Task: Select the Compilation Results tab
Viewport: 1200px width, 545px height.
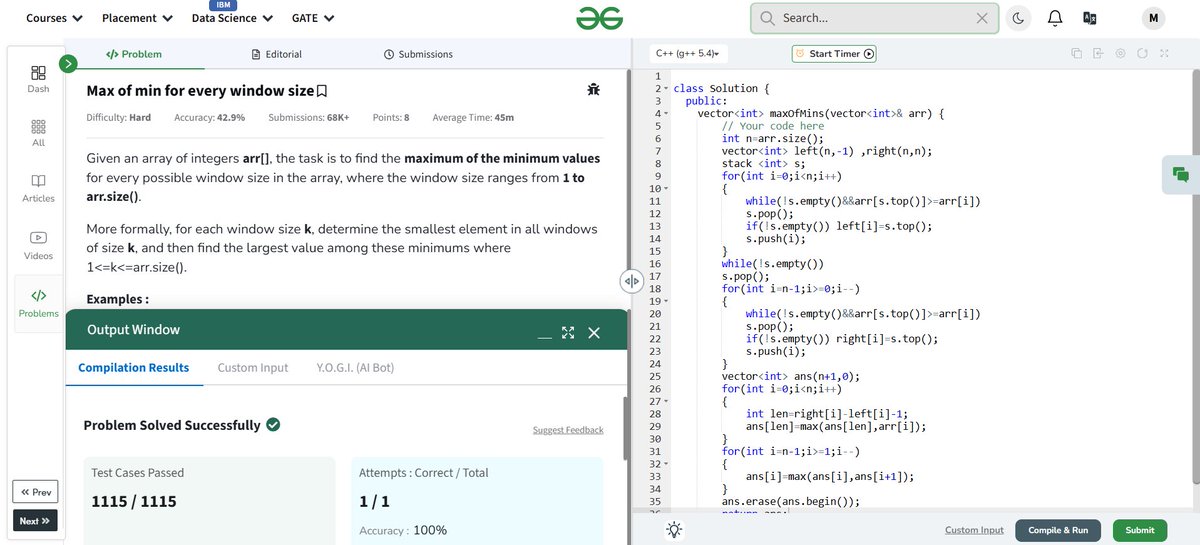Action: 133,368
